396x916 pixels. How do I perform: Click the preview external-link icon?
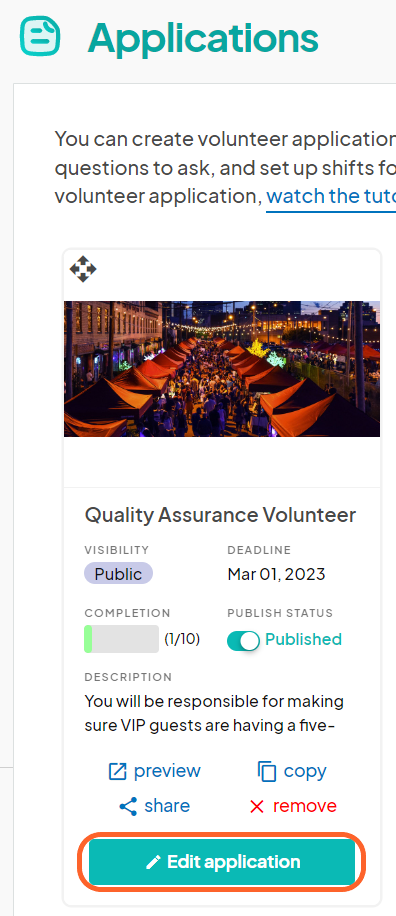click(x=117, y=772)
